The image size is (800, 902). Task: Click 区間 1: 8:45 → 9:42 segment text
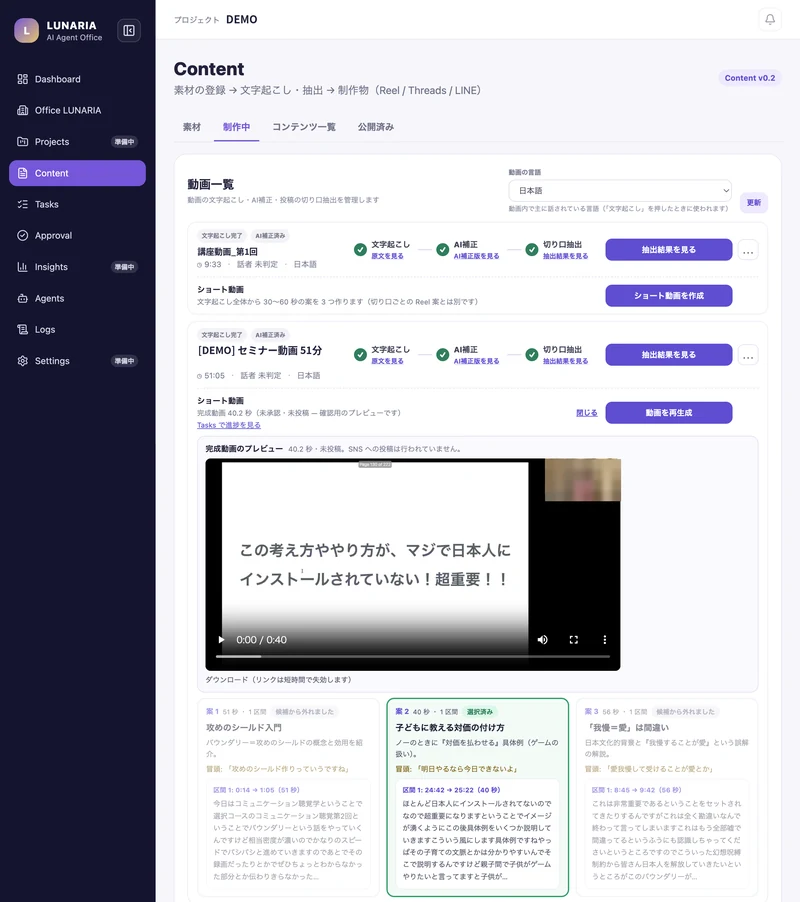pyautogui.click(x=636, y=790)
